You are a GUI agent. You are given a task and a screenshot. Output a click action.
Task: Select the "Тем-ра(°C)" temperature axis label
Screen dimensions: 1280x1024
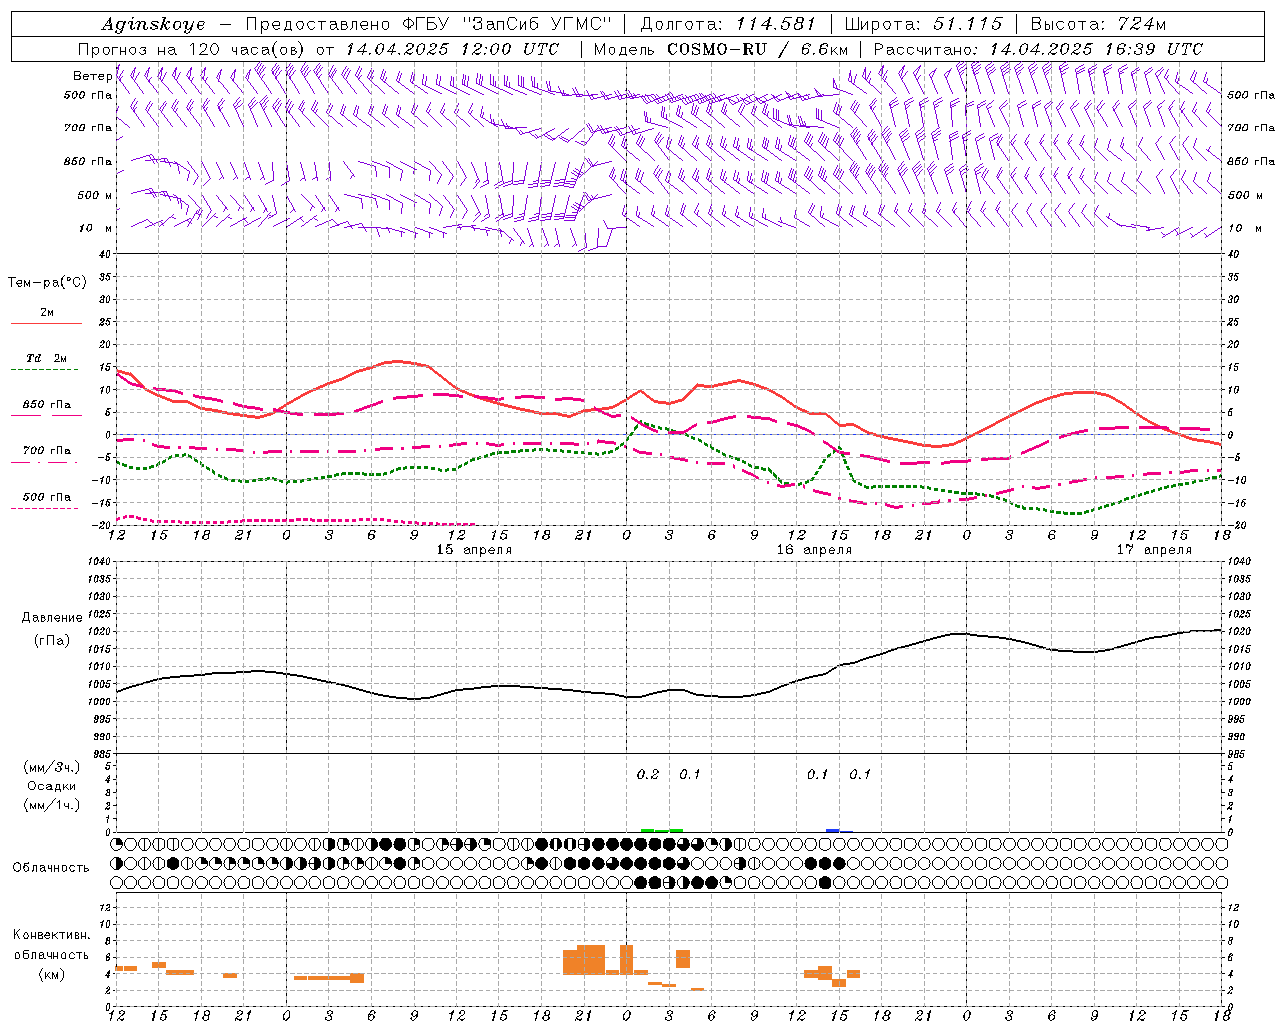(47, 283)
